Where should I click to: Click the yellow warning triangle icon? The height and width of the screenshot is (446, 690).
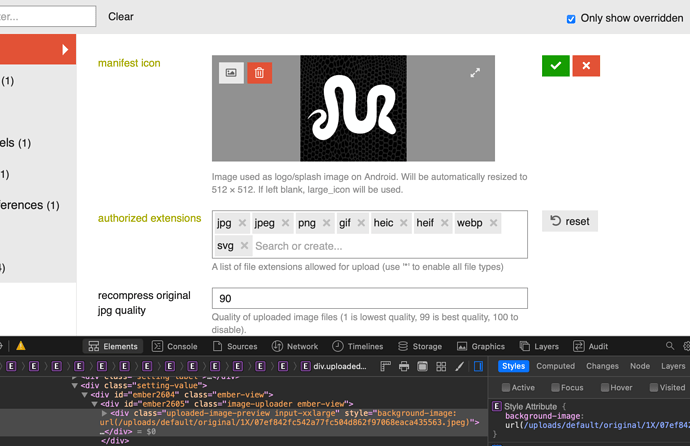tap(21, 346)
